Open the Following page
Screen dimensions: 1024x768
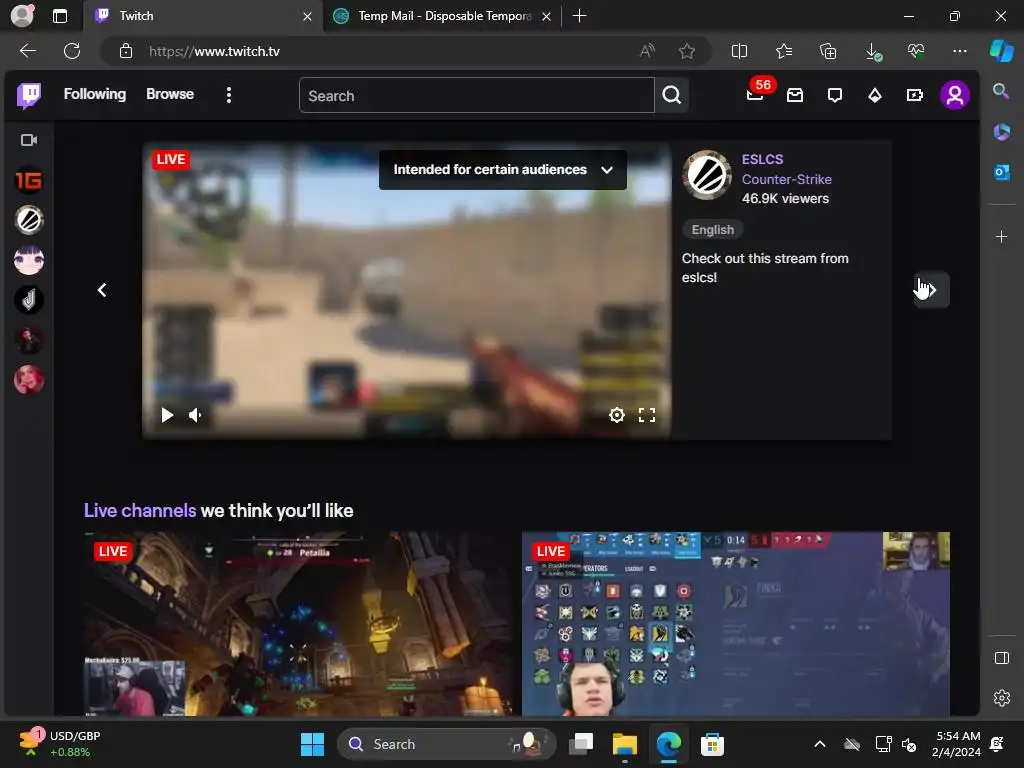tap(95, 94)
